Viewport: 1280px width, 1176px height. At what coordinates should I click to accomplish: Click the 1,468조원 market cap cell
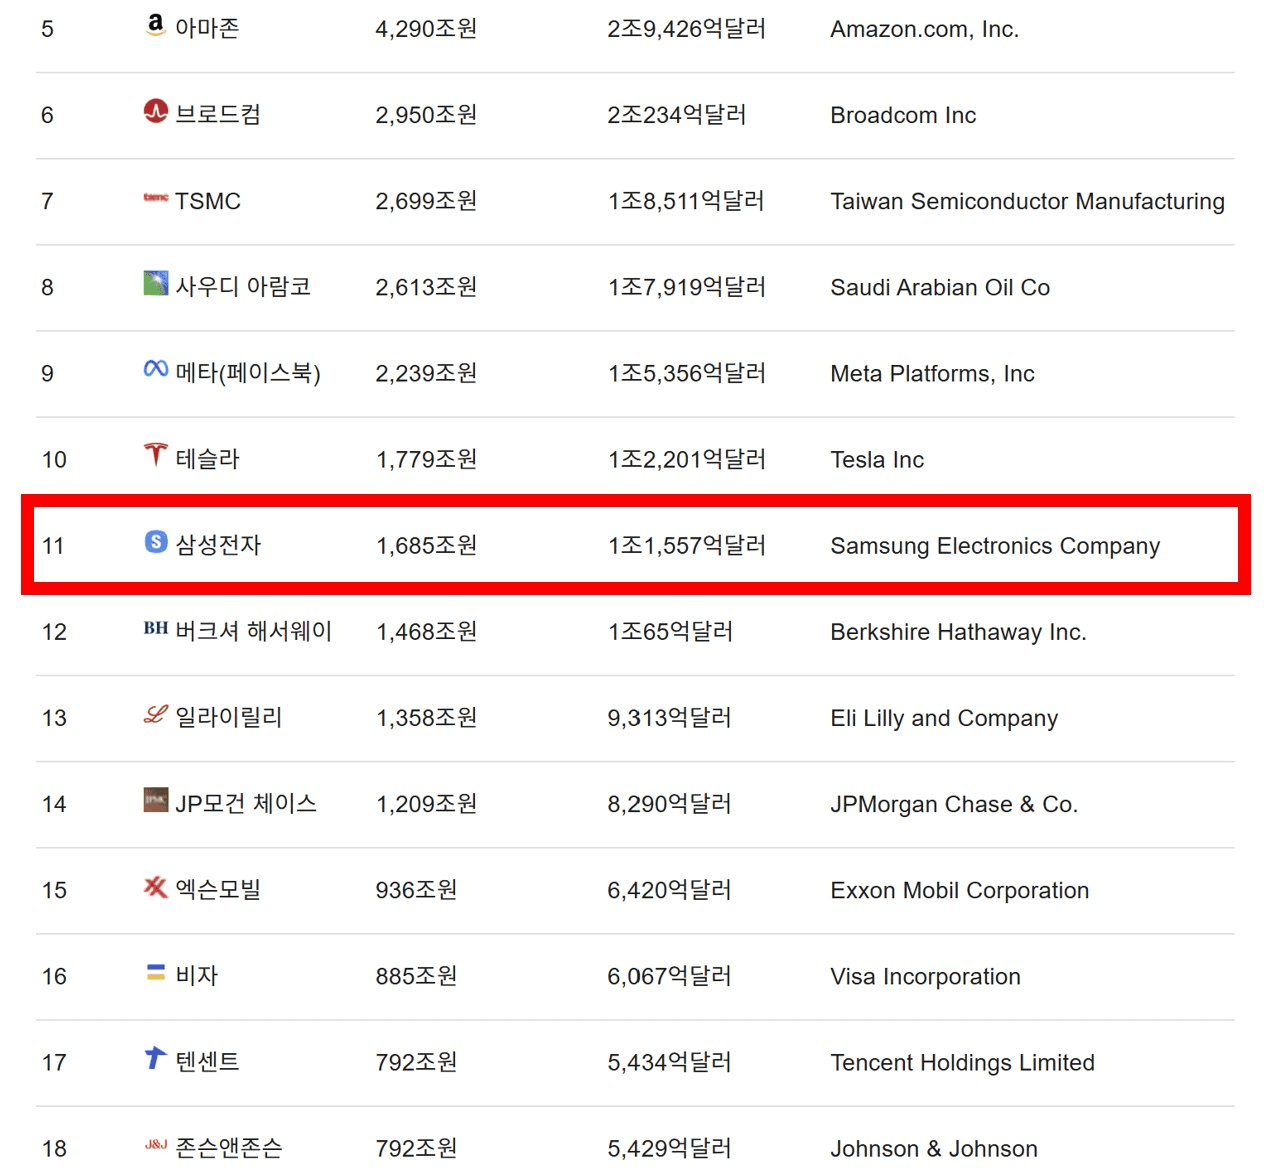[426, 631]
